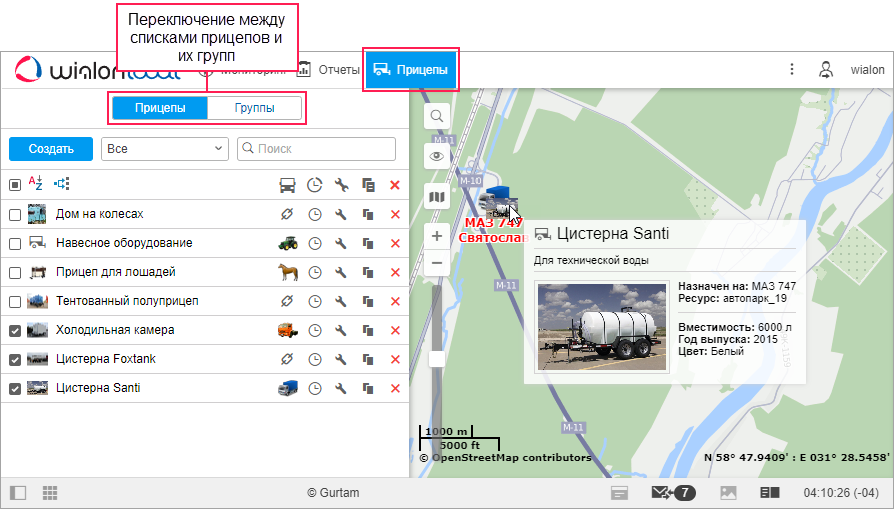The image size is (894, 509).
Task: Open clock history for Дом на колесах
Action: click(315, 215)
